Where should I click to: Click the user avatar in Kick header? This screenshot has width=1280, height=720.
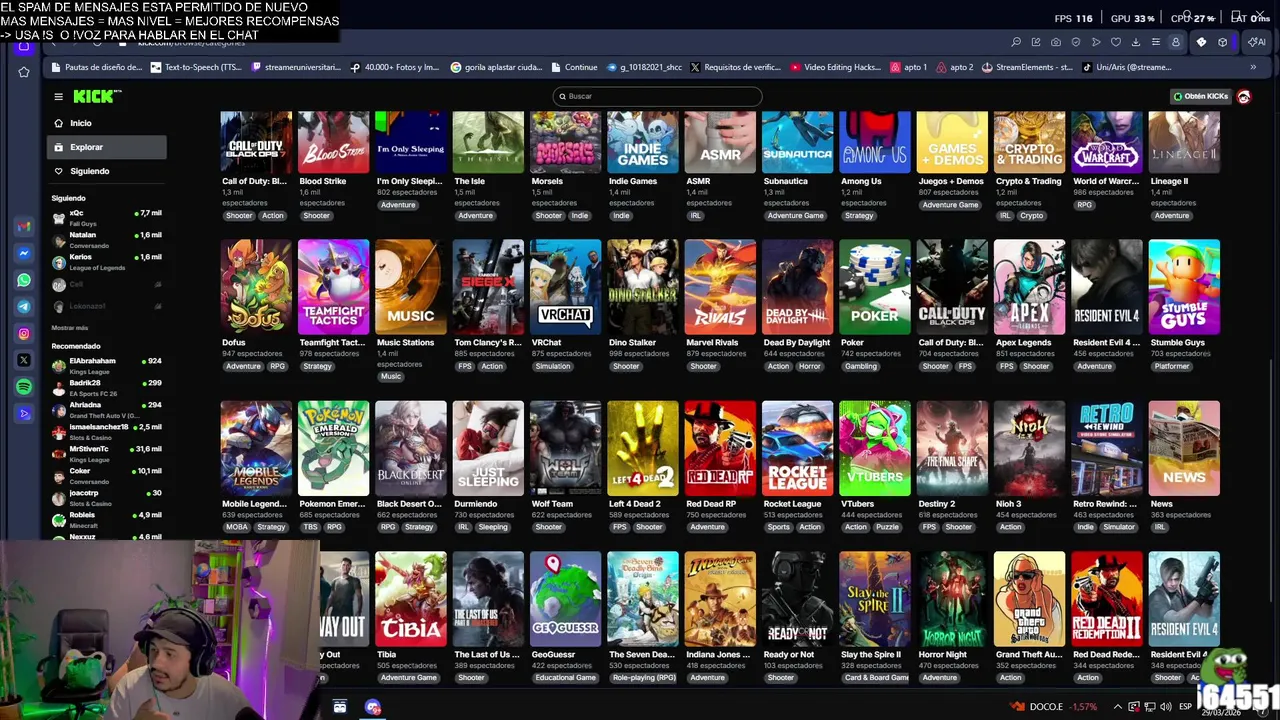(1244, 96)
